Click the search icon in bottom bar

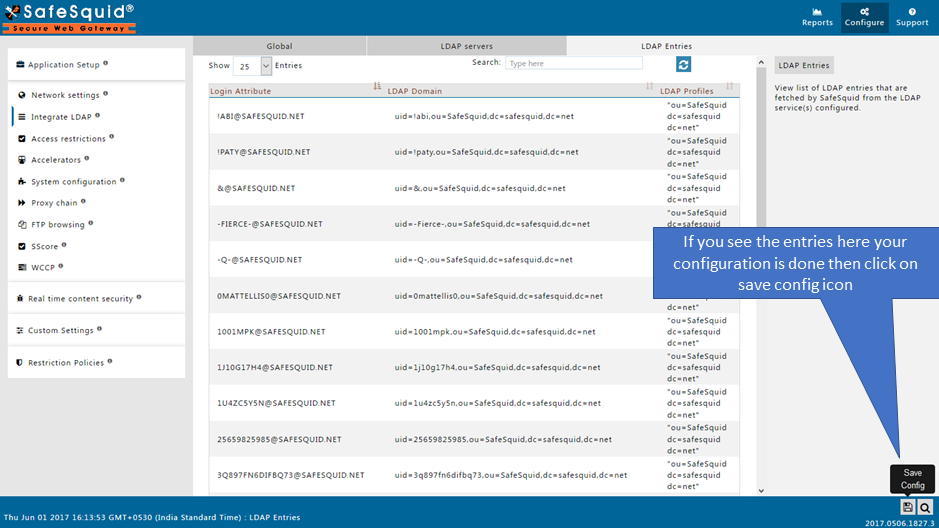[925, 507]
